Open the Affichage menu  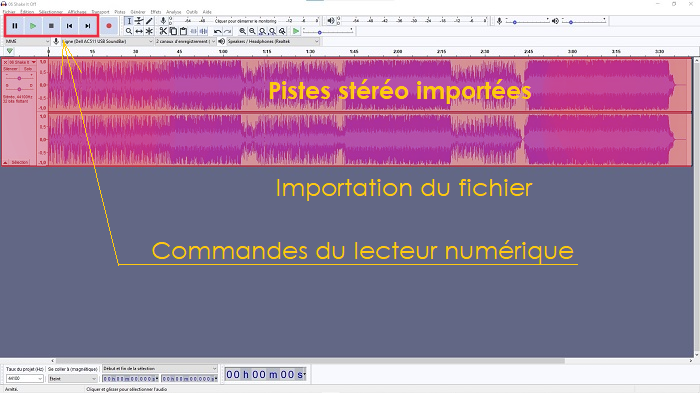coord(77,12)
